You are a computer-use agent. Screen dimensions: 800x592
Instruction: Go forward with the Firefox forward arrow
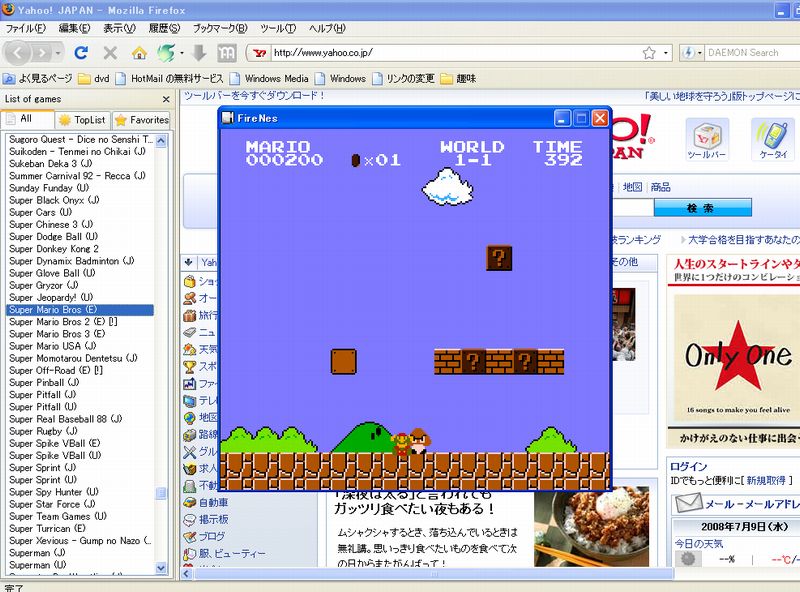tap(41, 53)
